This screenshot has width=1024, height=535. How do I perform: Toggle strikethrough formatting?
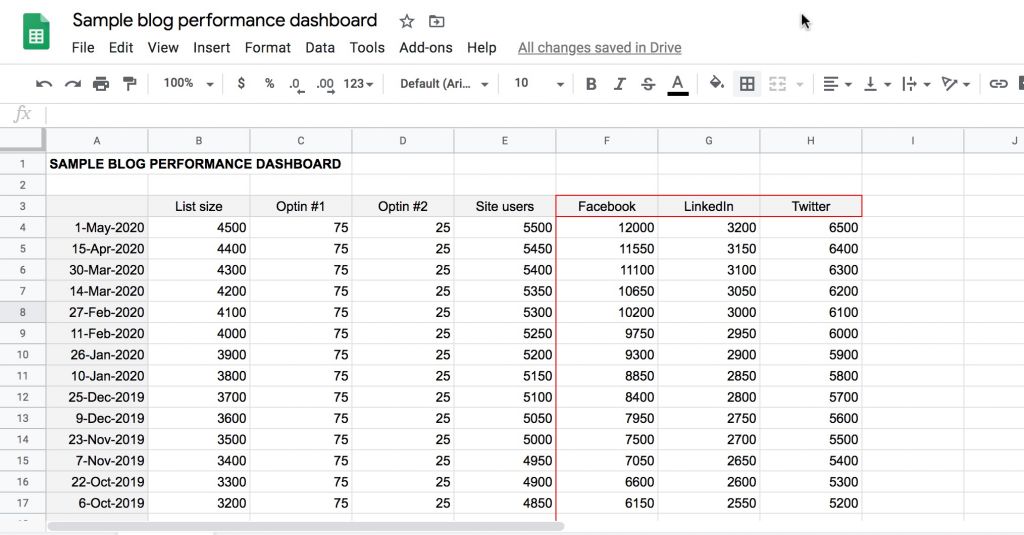(648, 84)
